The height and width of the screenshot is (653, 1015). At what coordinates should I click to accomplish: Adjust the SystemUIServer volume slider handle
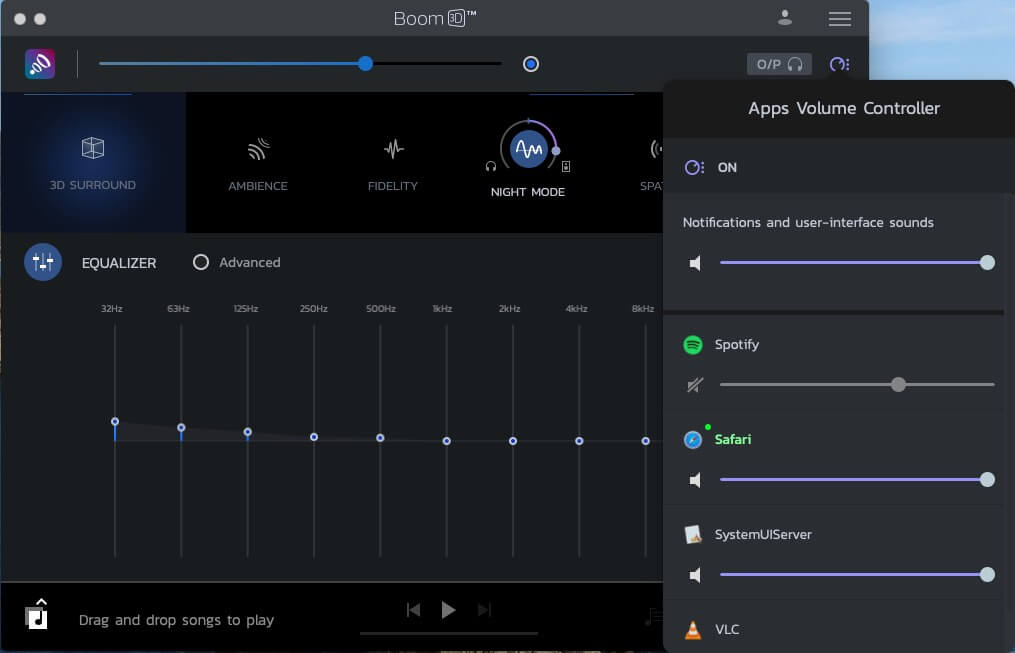987,574
